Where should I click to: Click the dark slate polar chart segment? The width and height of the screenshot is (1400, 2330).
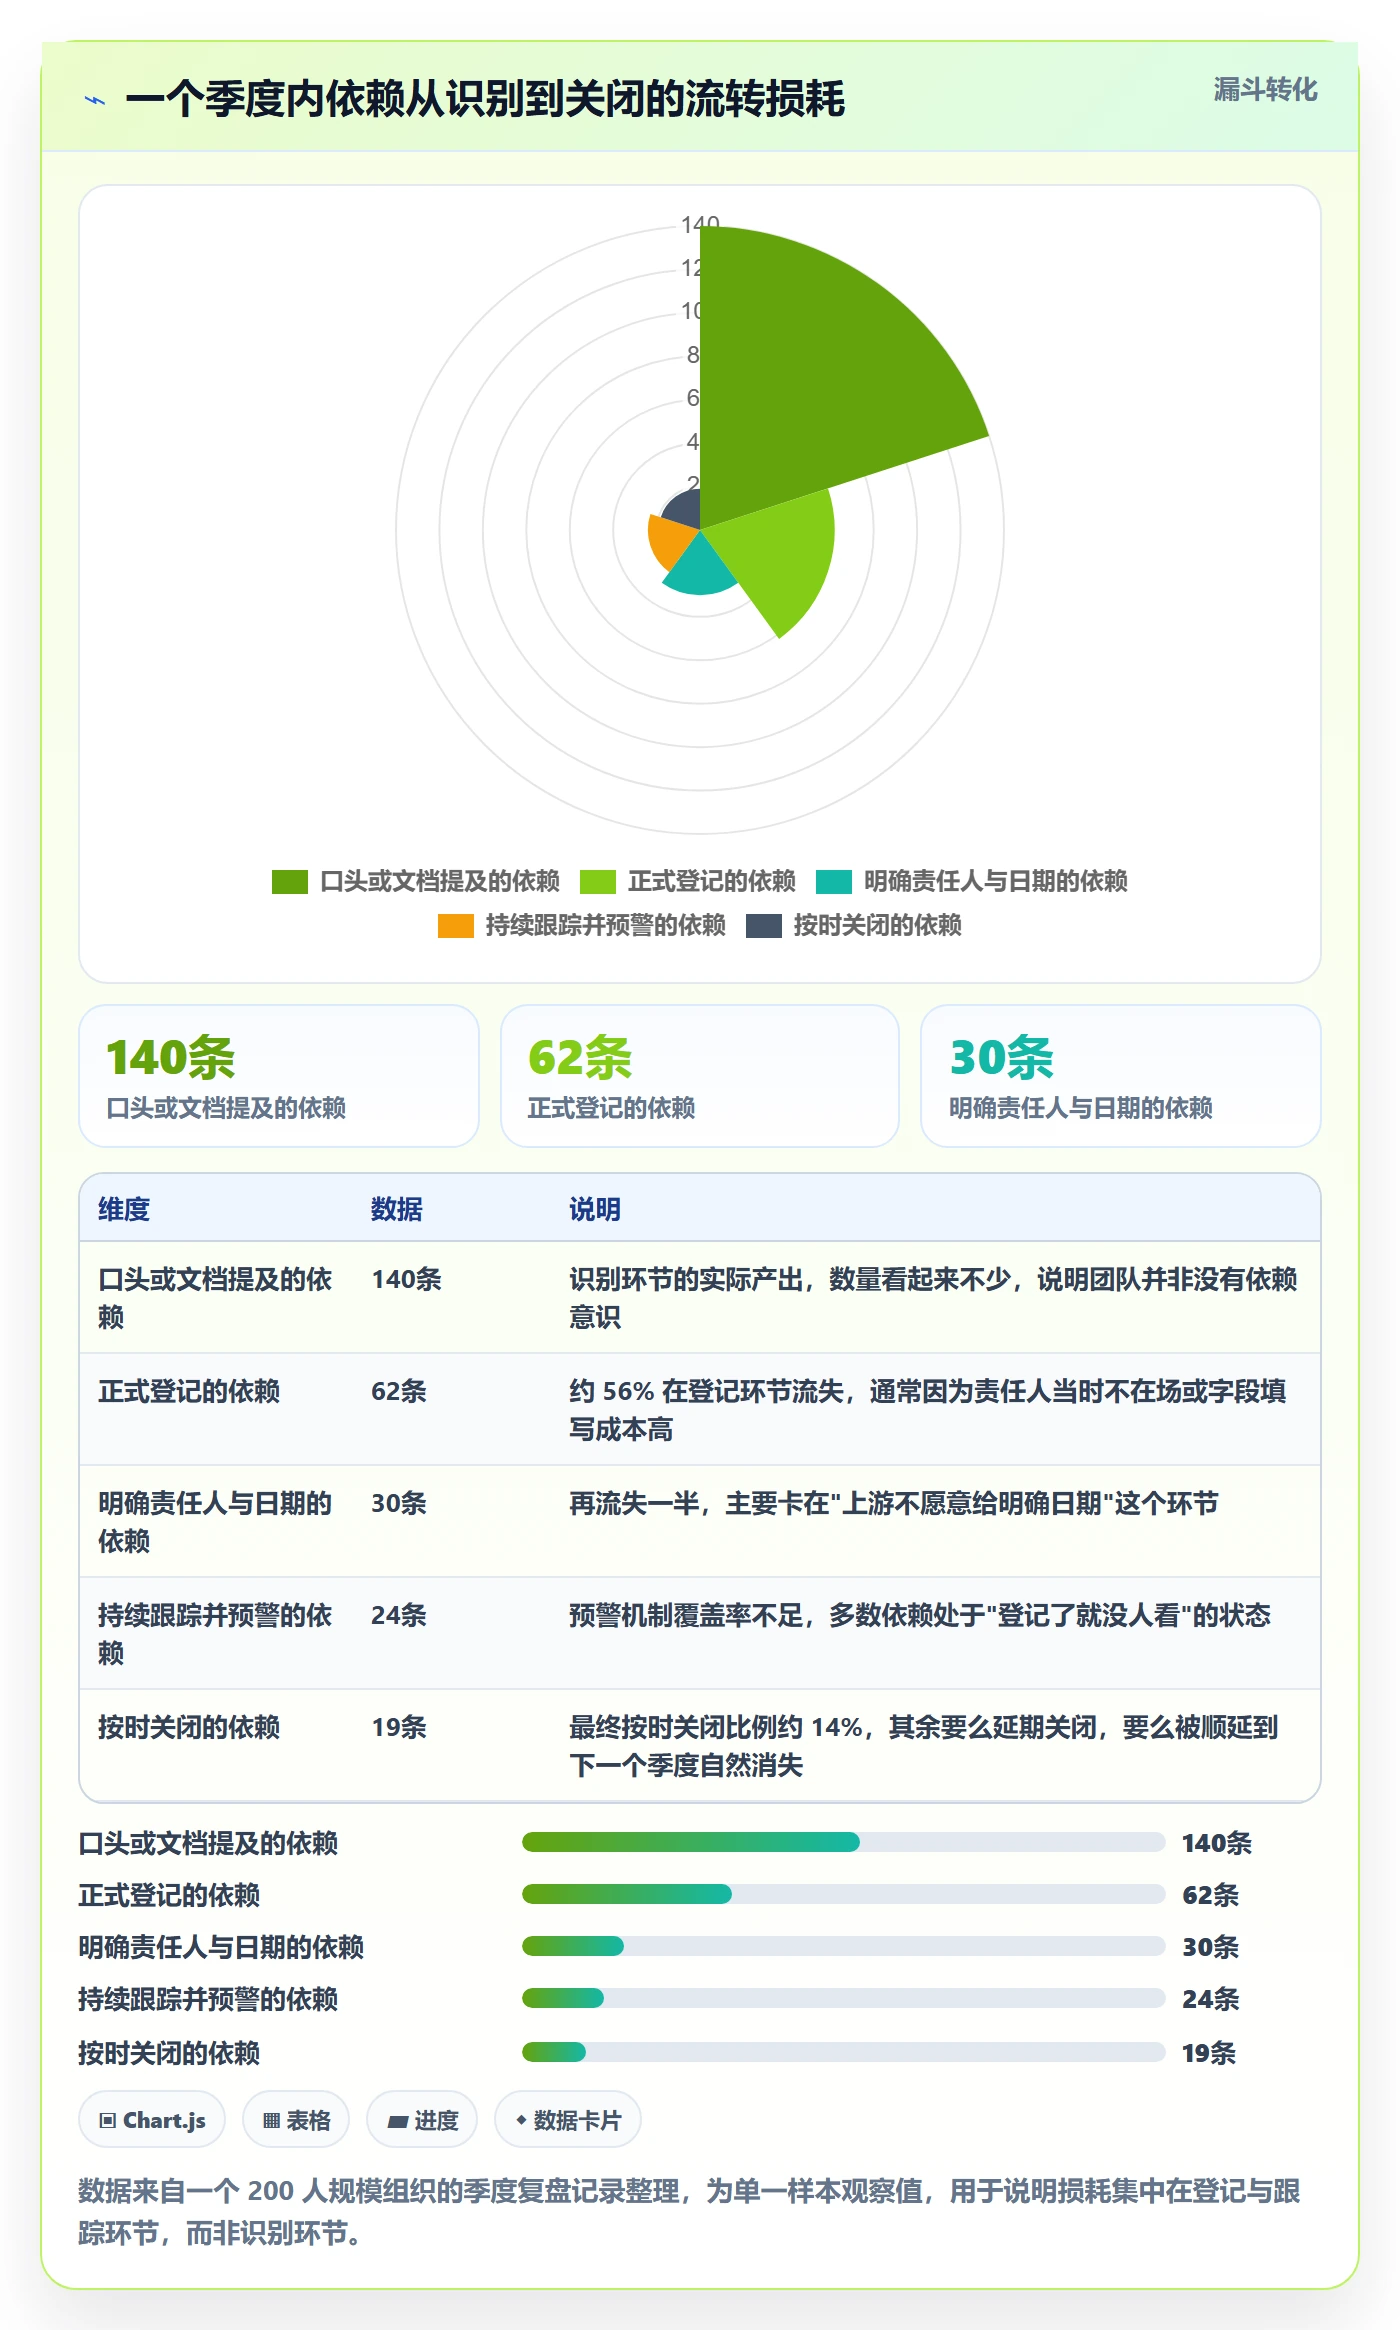point(683,510)
